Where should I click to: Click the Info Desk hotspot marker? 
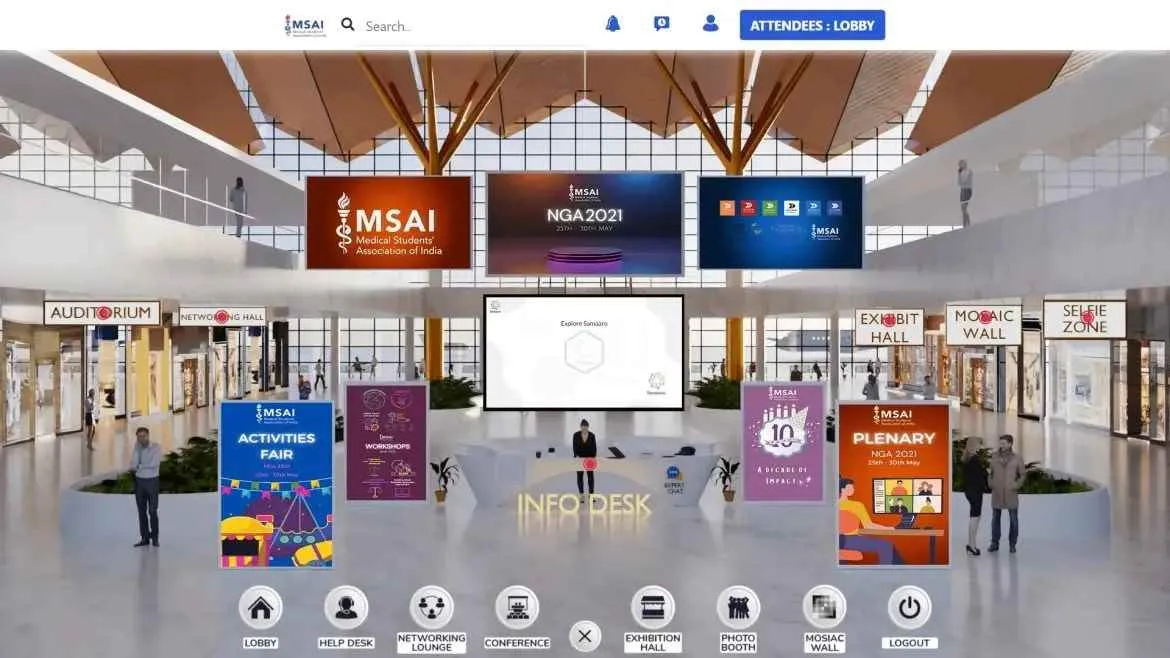coord(590,464)
